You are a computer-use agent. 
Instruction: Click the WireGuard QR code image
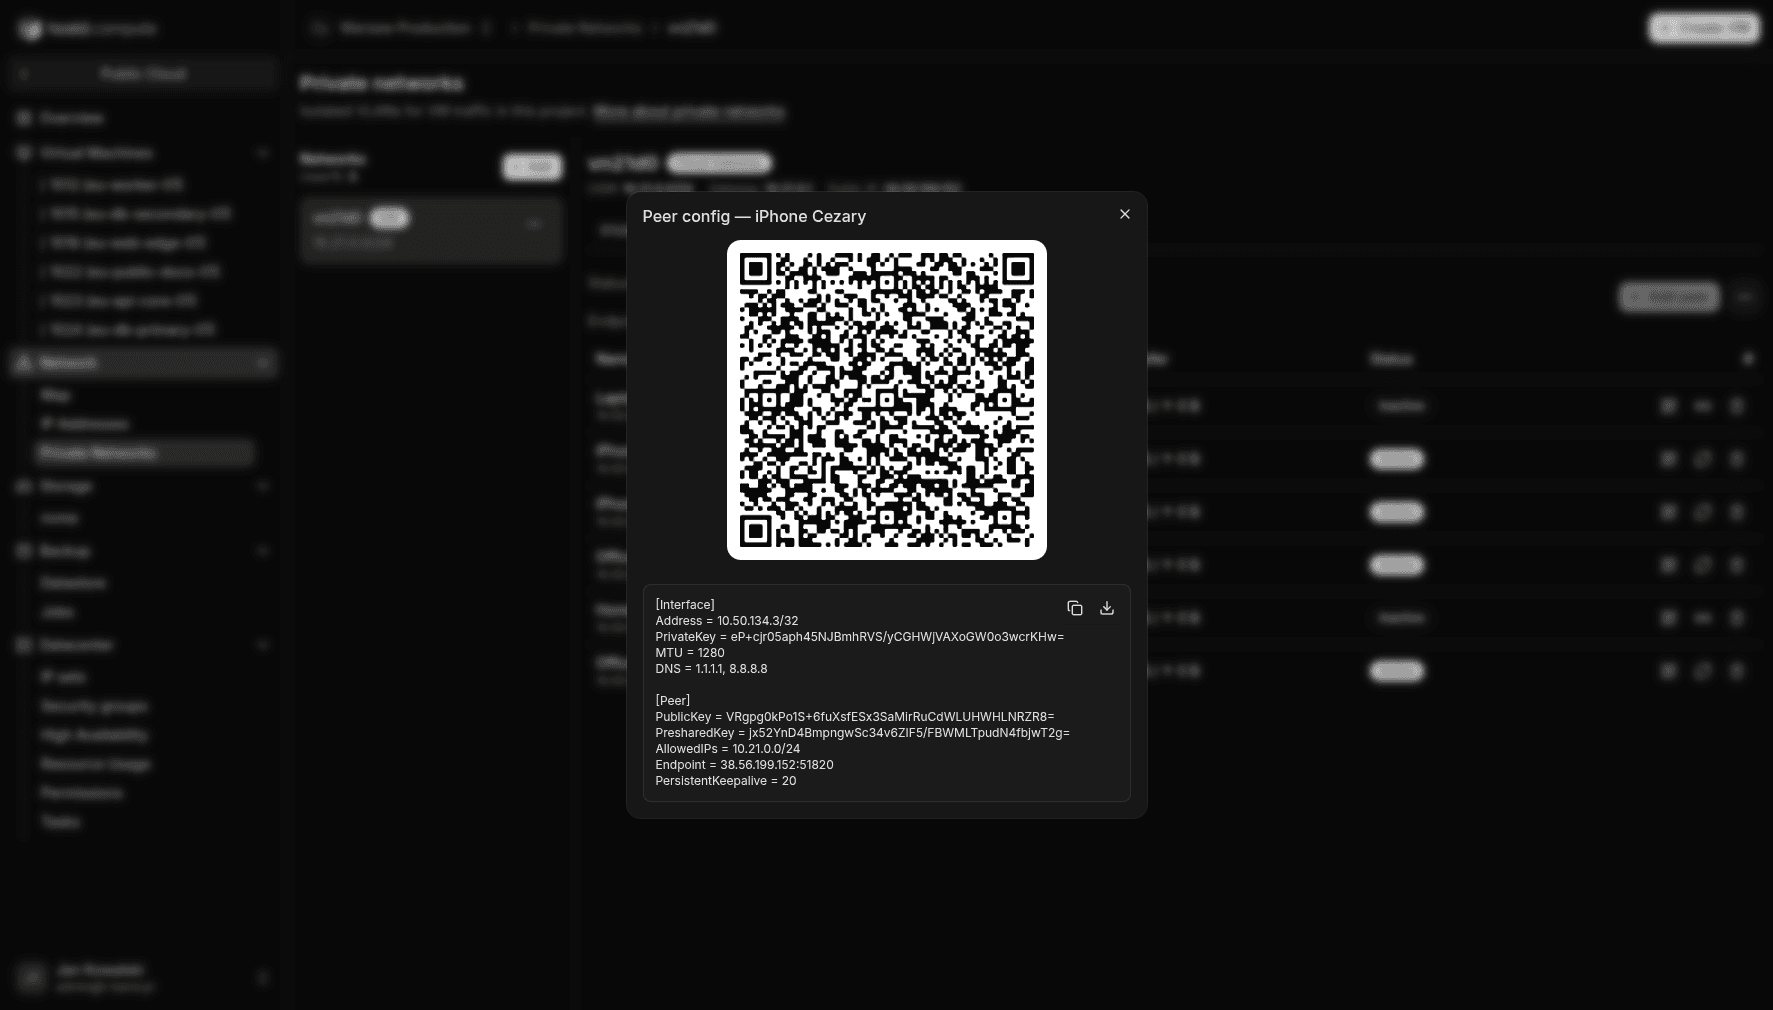(x=887, y=400)
